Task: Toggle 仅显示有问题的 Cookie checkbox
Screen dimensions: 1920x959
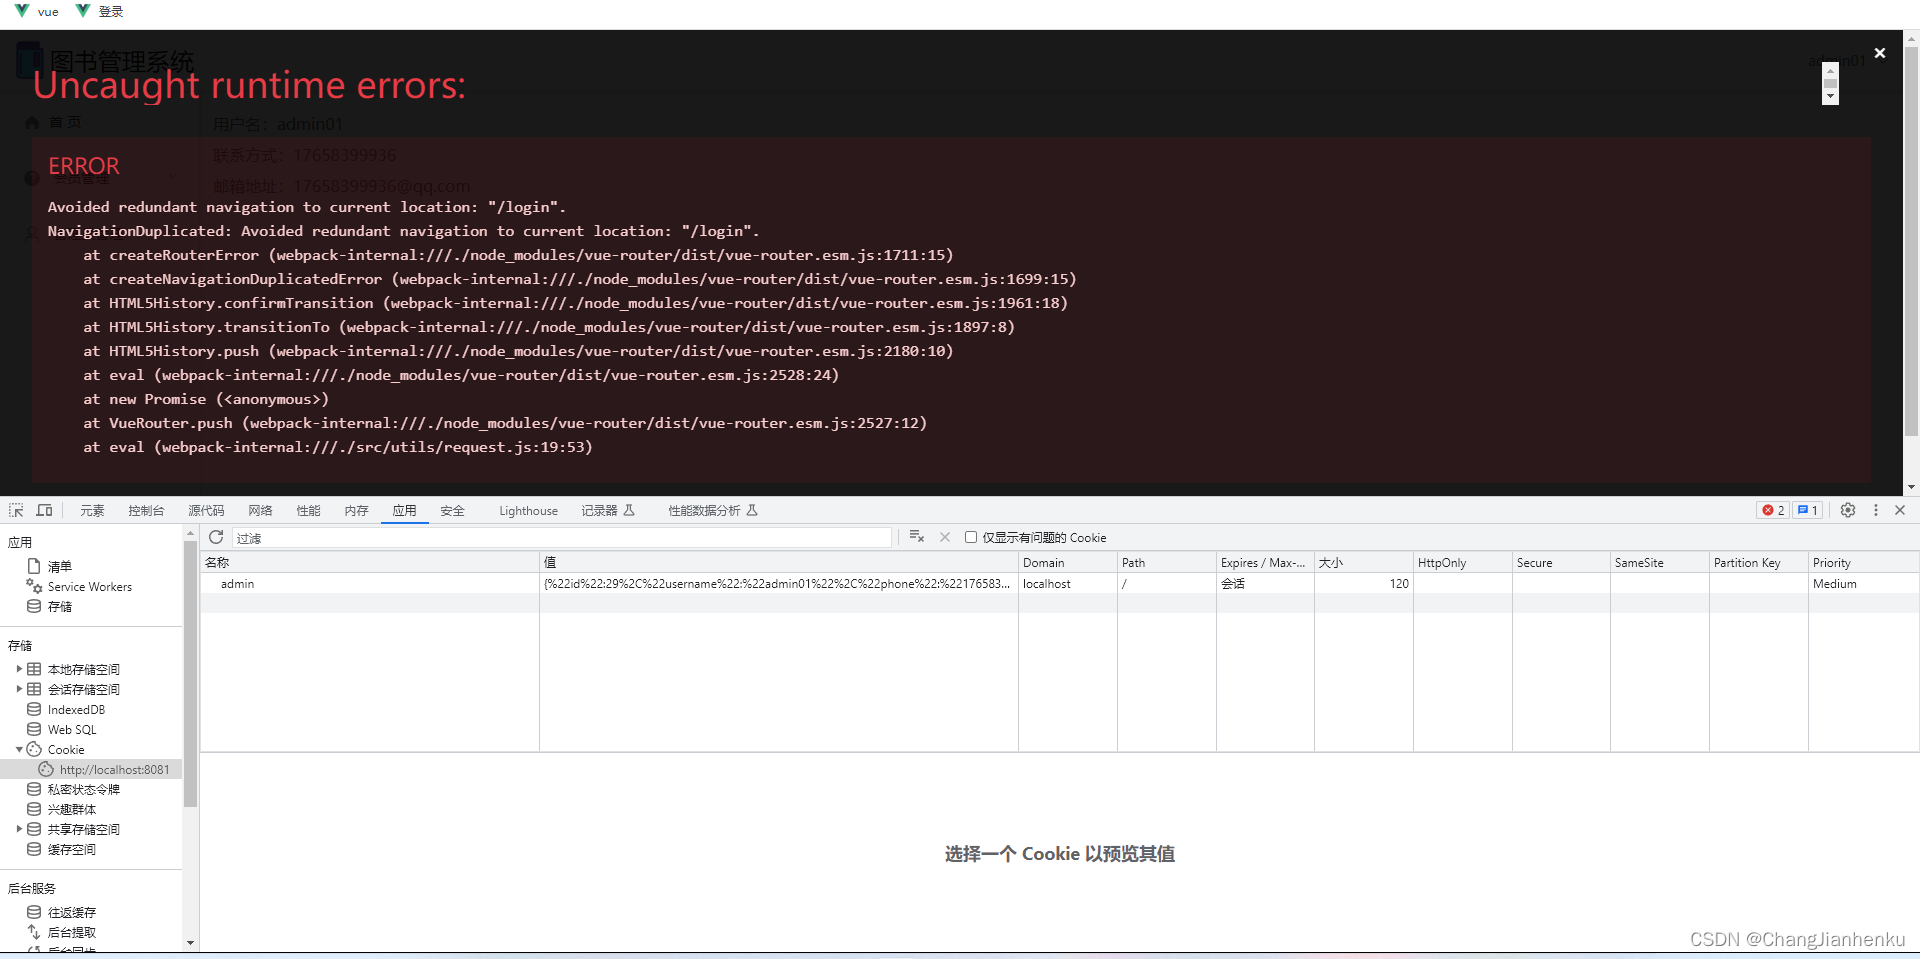Action: [970, 537]
